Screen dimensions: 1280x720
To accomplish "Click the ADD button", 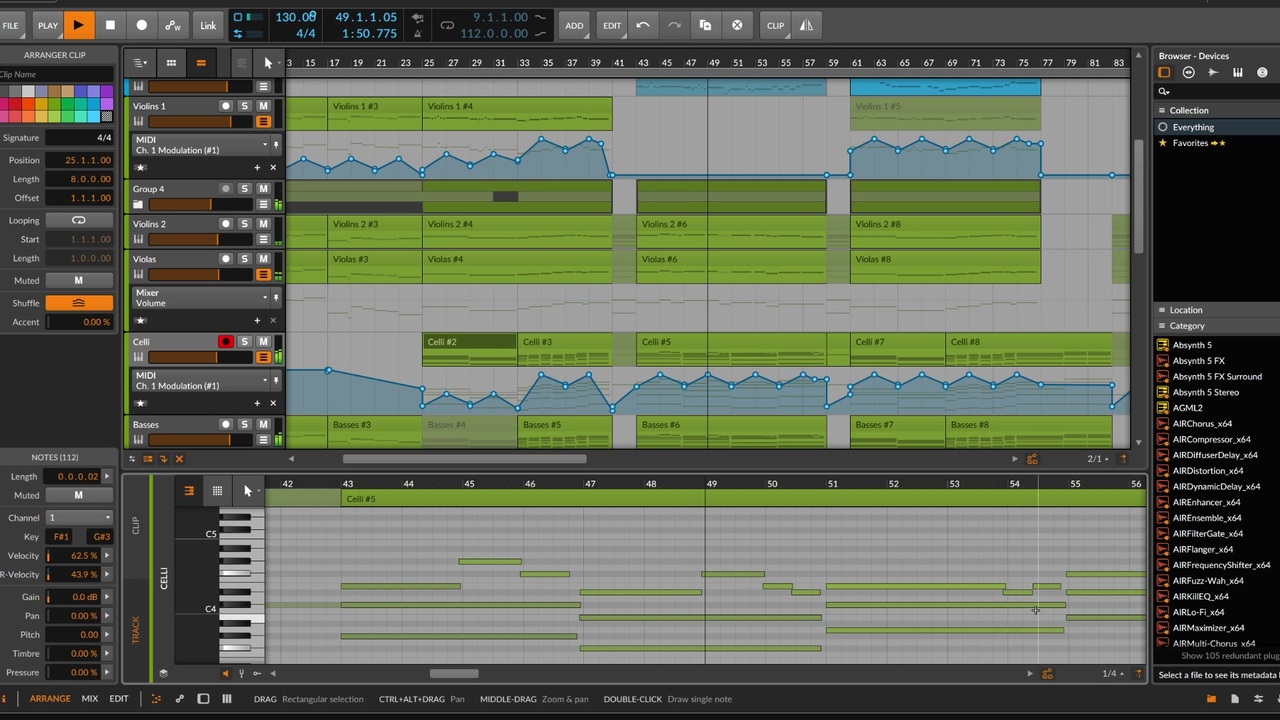I will (x=574, y=25).
